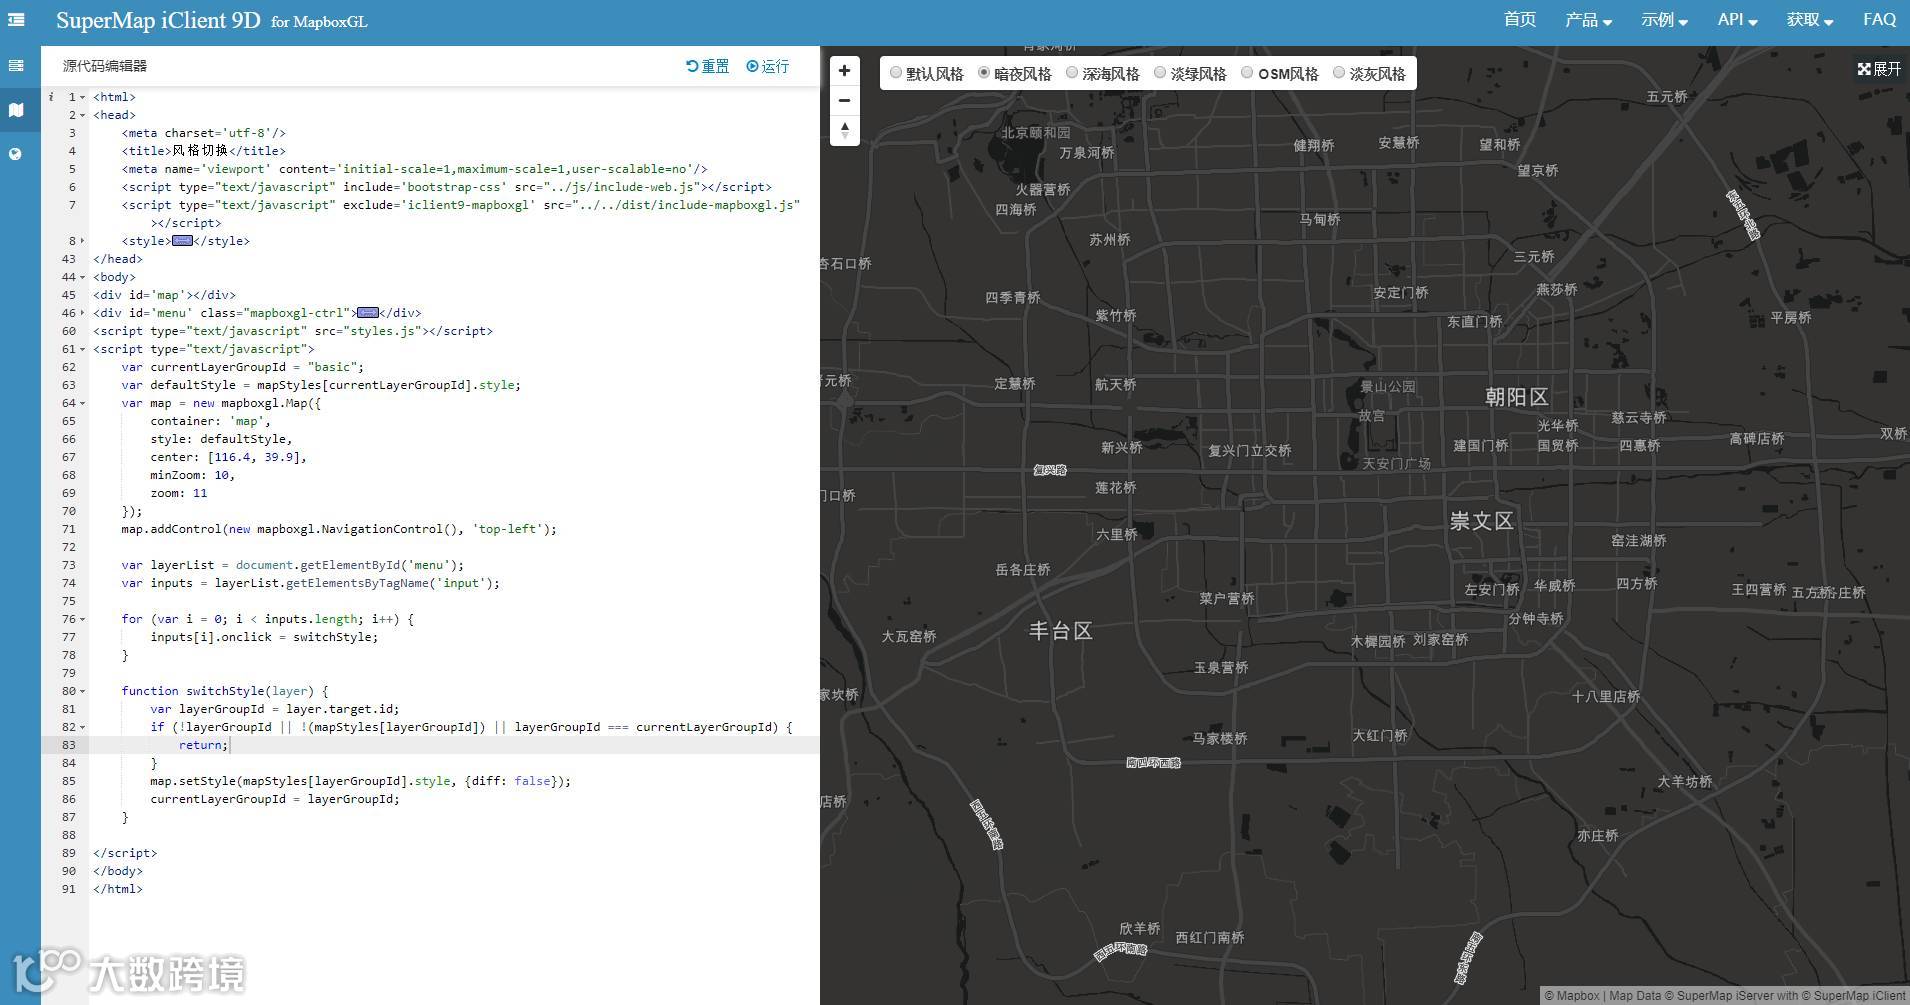Click the 亦庄桥 label on the map

(x=1597, y=836)
